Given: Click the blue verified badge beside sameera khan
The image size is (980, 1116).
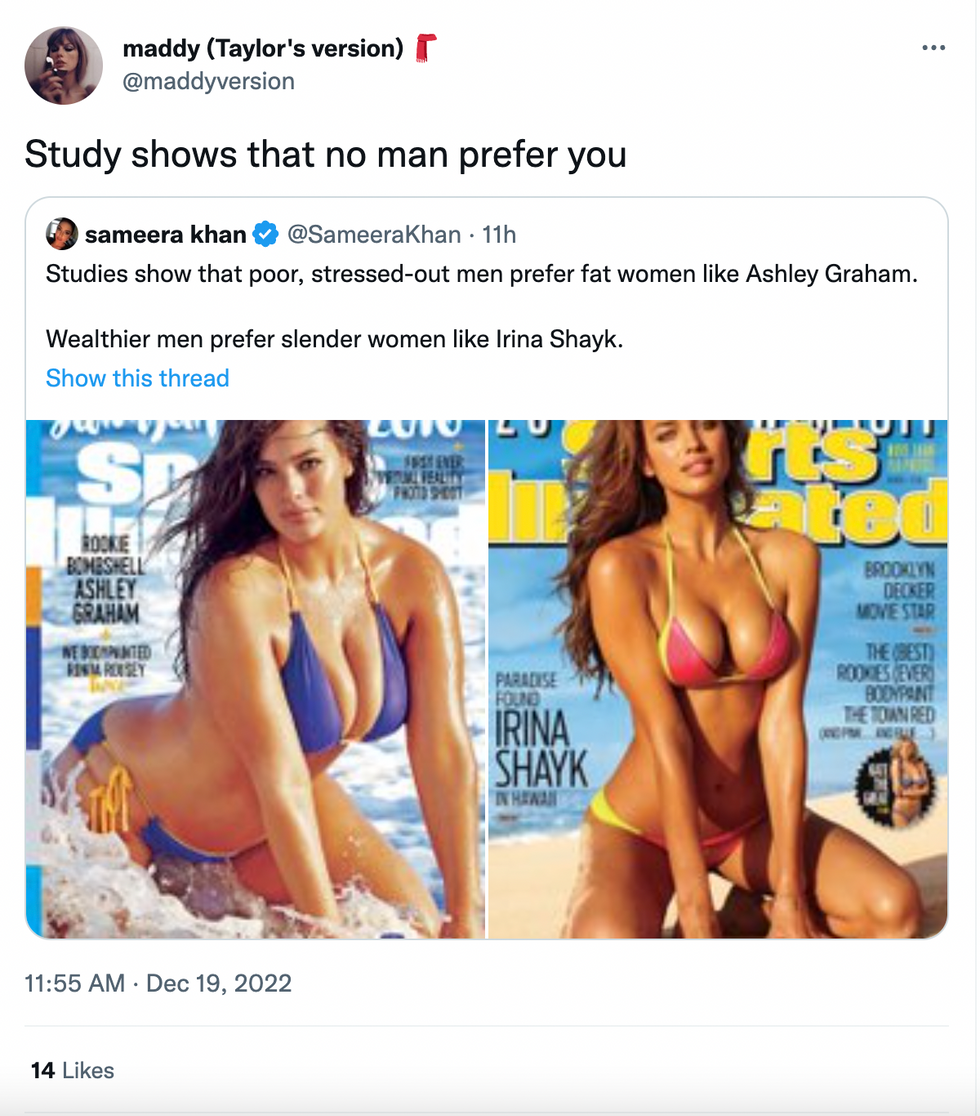Looking at the screenshot, I should pos(265,234).
